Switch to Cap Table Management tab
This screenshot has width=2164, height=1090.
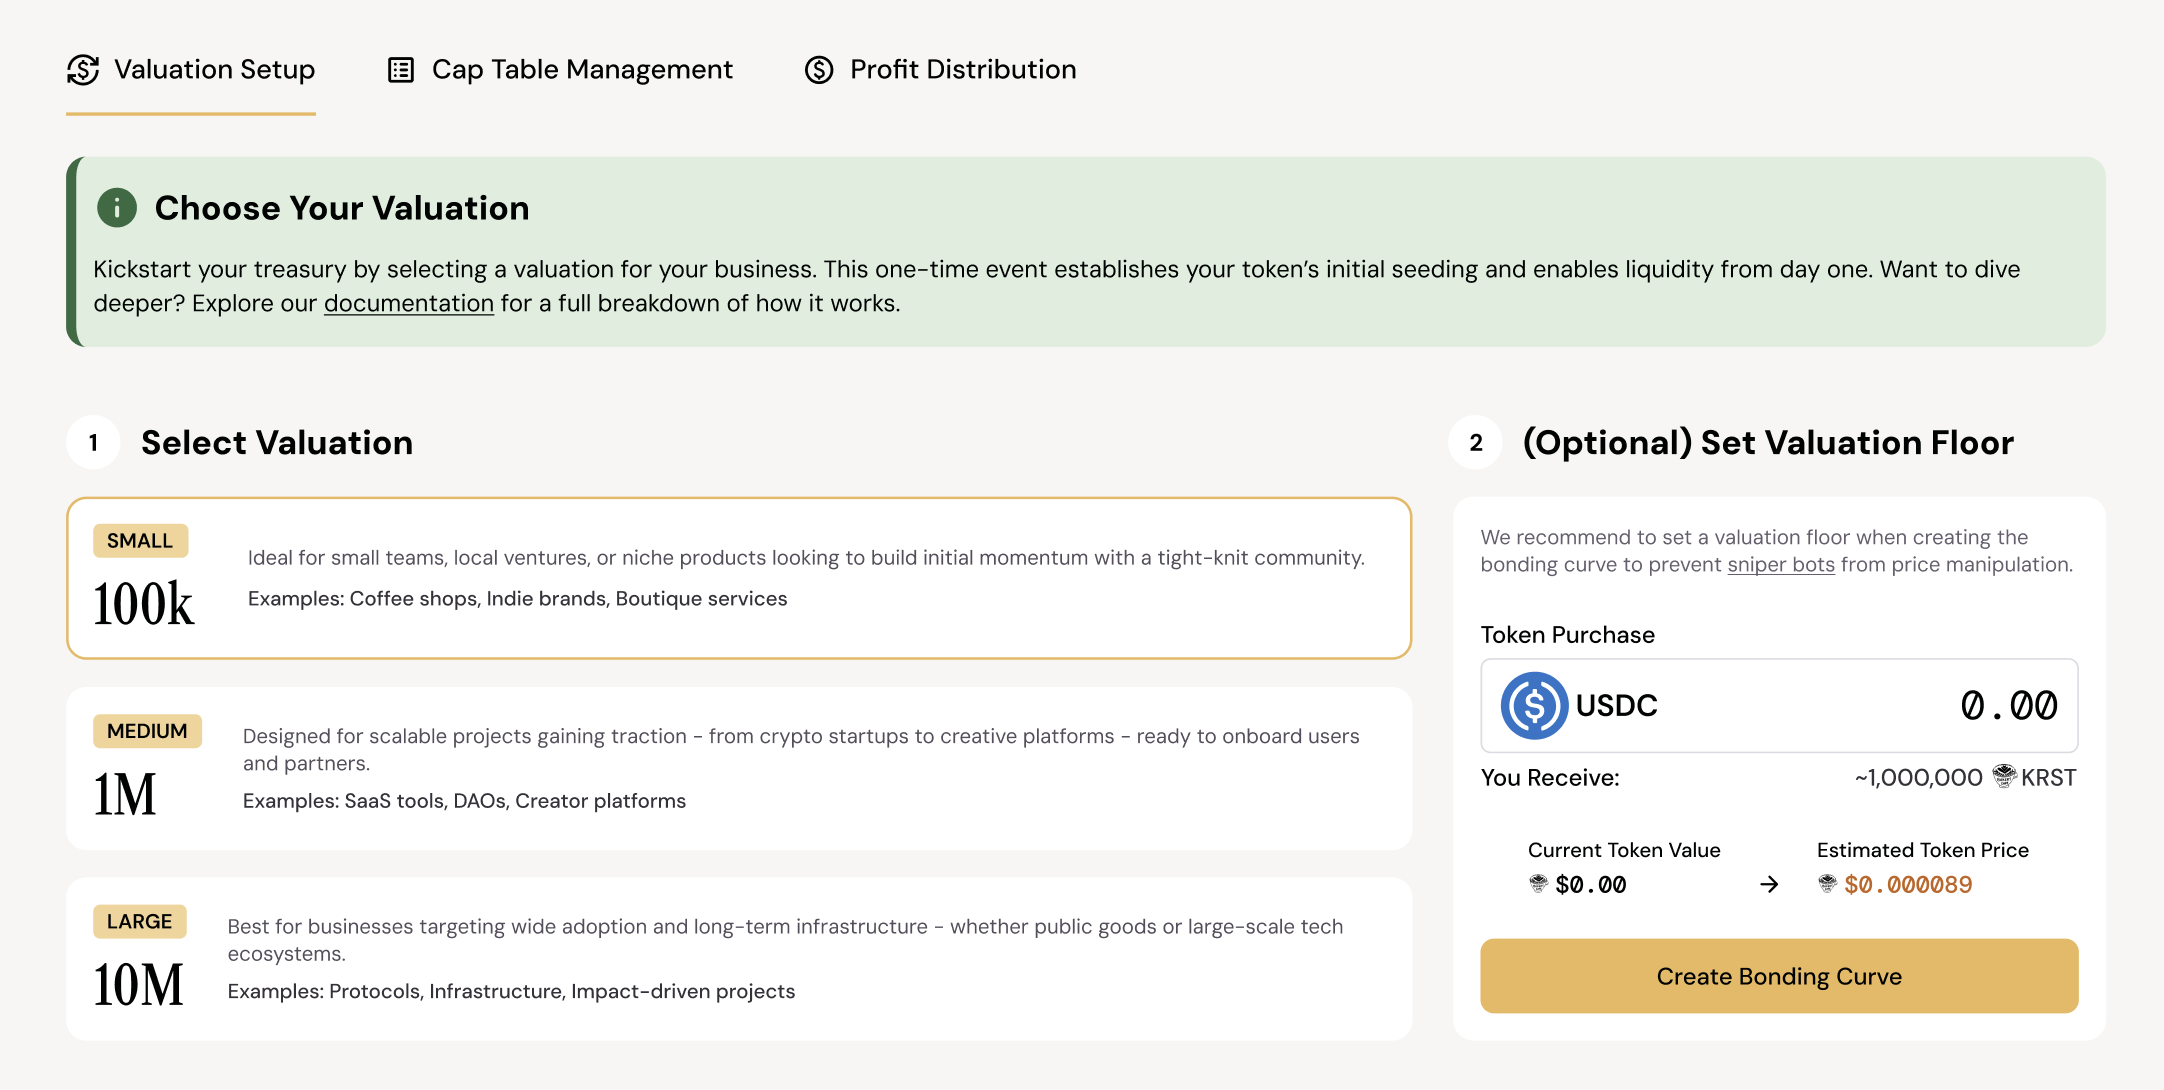point(560,70)
